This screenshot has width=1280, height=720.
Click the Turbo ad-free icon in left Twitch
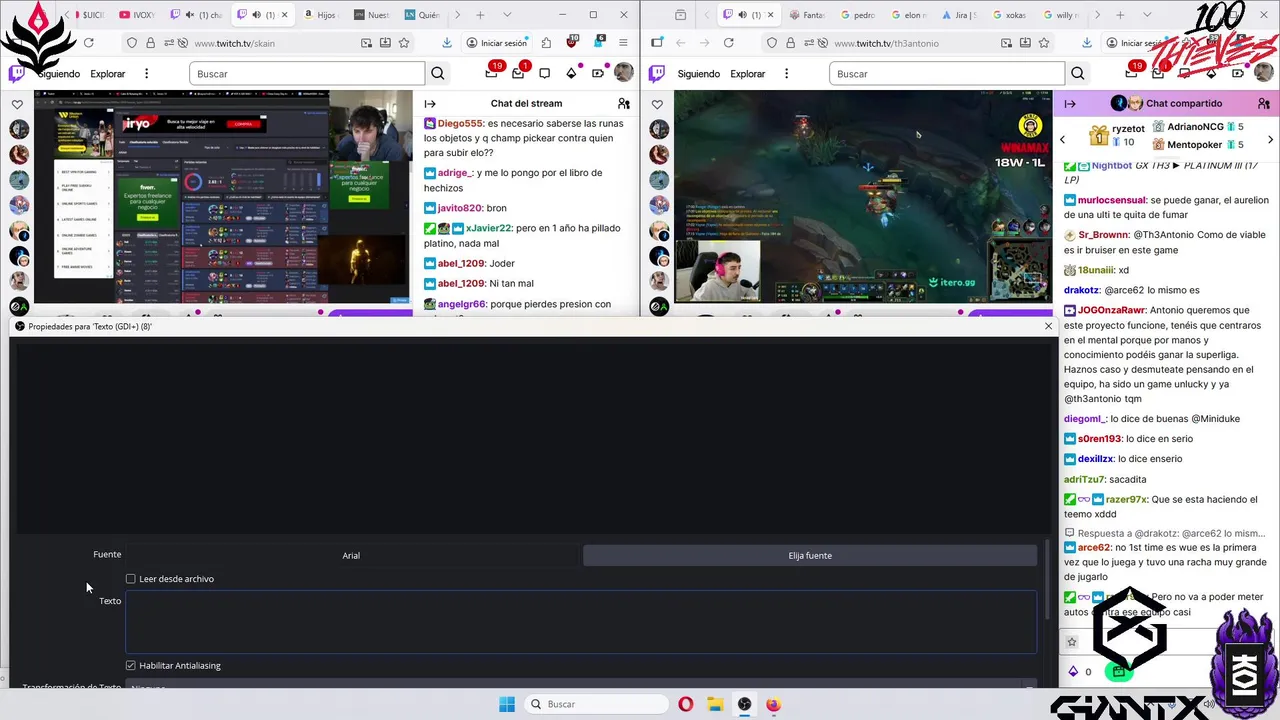click(598, 73)
